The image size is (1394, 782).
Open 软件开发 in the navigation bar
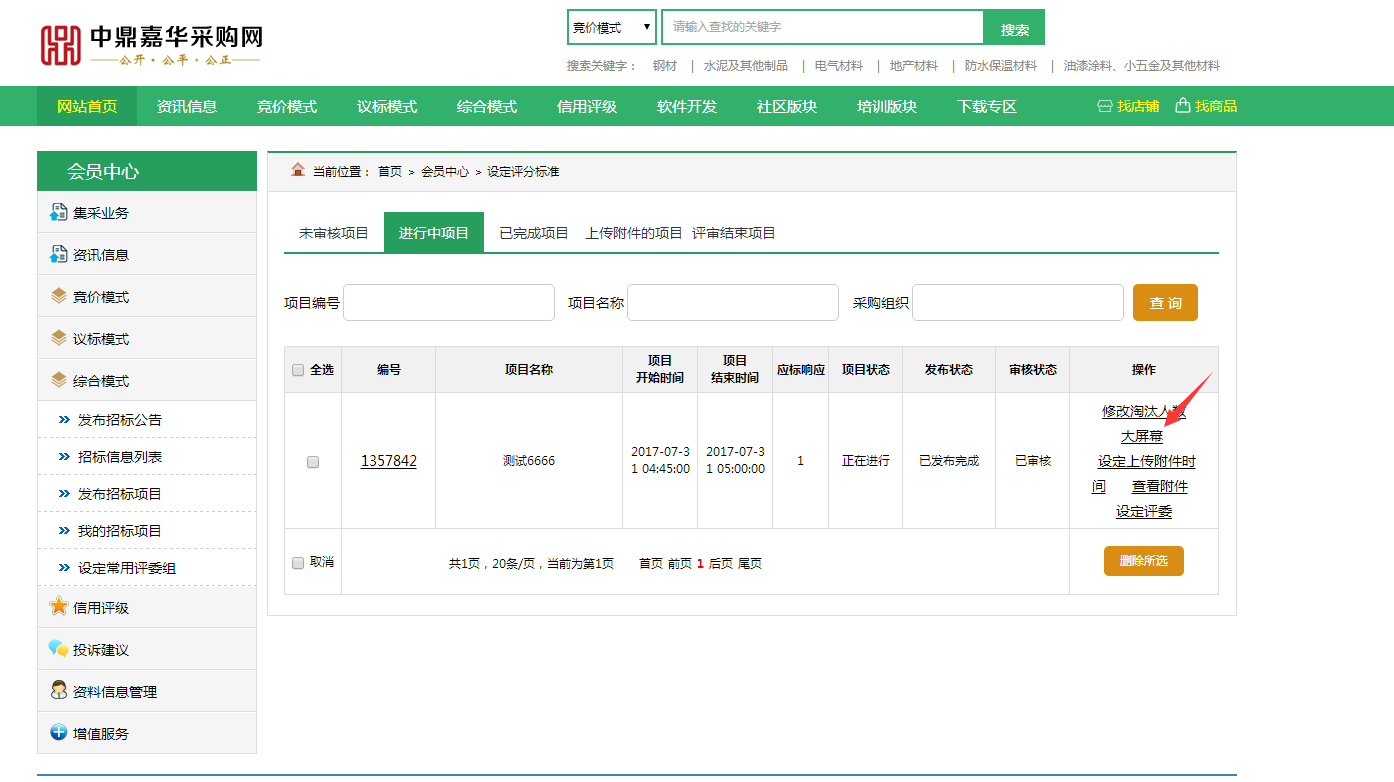687,106
